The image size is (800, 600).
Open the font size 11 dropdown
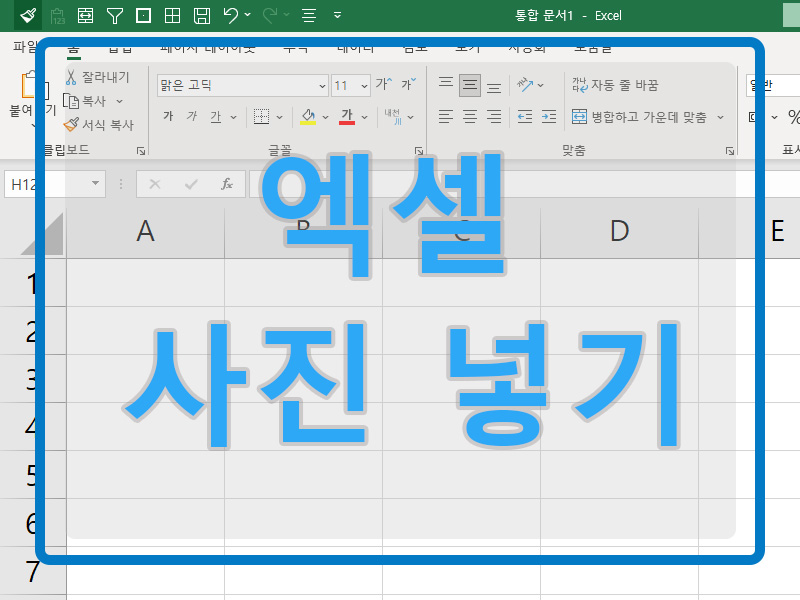click(364, 86)
